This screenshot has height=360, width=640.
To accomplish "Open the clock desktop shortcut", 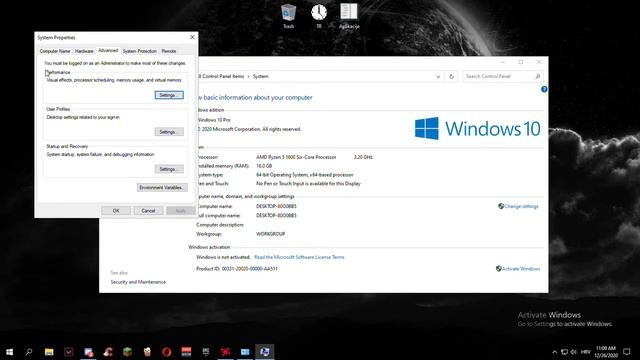I will pyautogui.click(x=319, y=16).
